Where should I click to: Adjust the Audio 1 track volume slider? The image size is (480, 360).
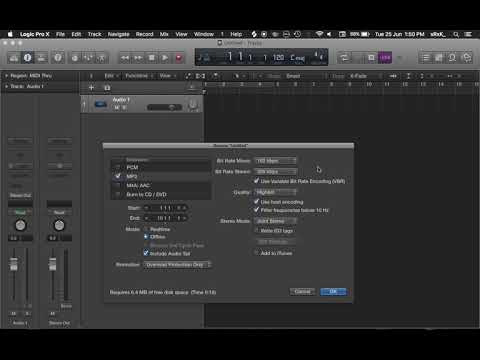(165, 107)
